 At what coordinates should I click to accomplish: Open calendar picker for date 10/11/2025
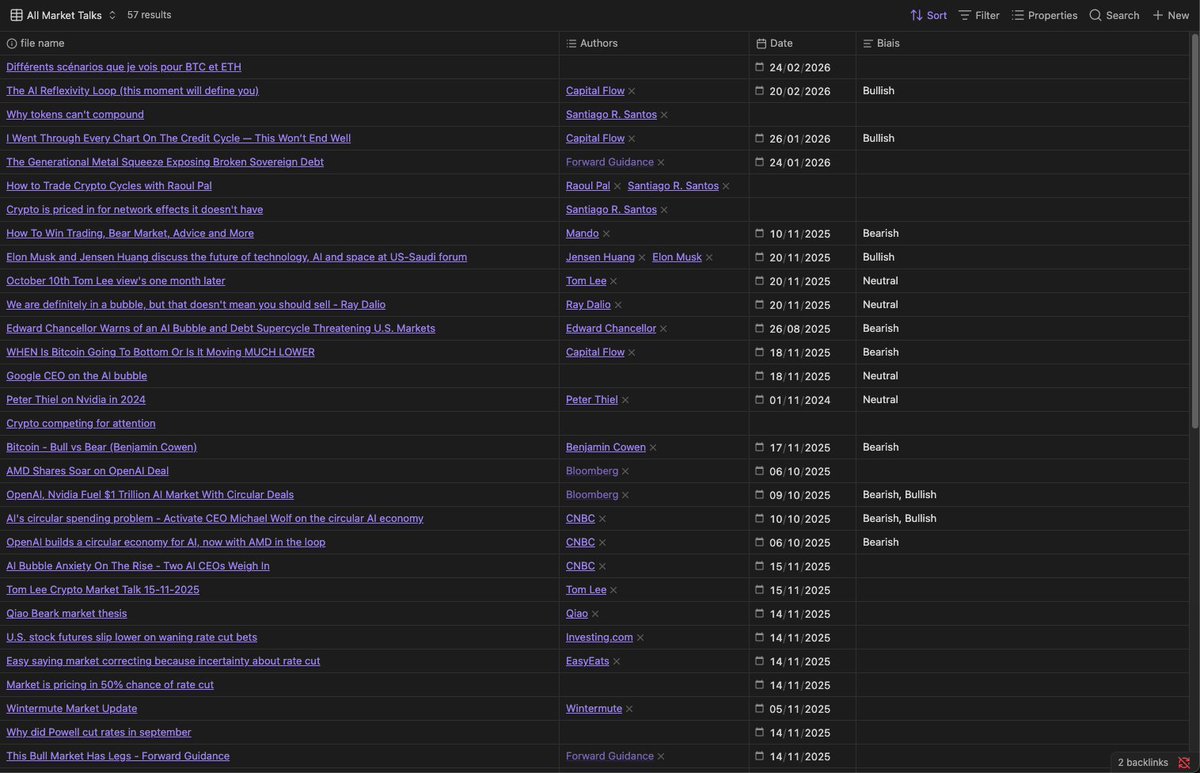(x=760, y=234)
